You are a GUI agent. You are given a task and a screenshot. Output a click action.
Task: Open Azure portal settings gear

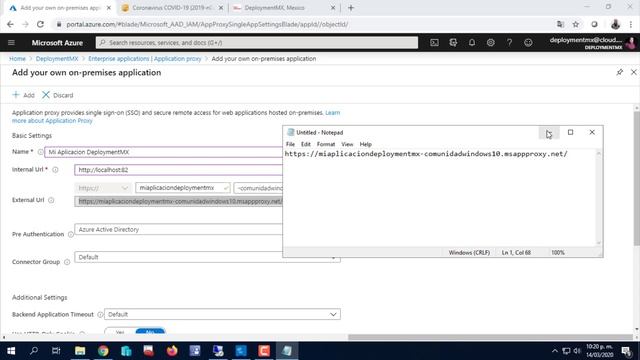point(491,42)
